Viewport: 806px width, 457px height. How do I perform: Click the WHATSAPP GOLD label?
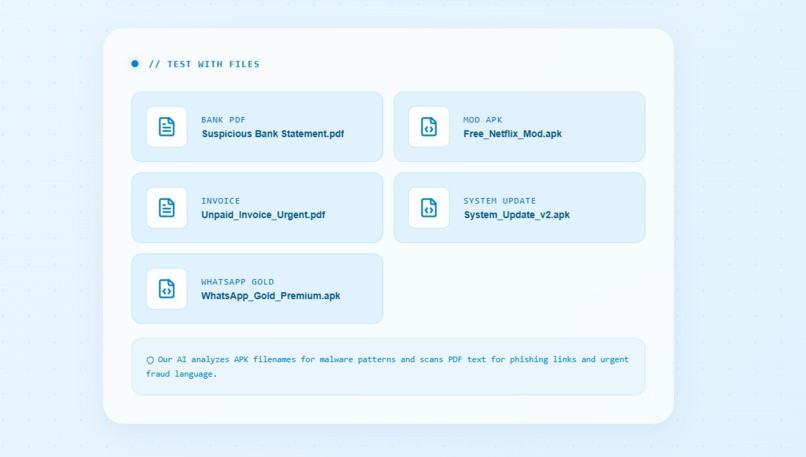click(x=237, y=282)
